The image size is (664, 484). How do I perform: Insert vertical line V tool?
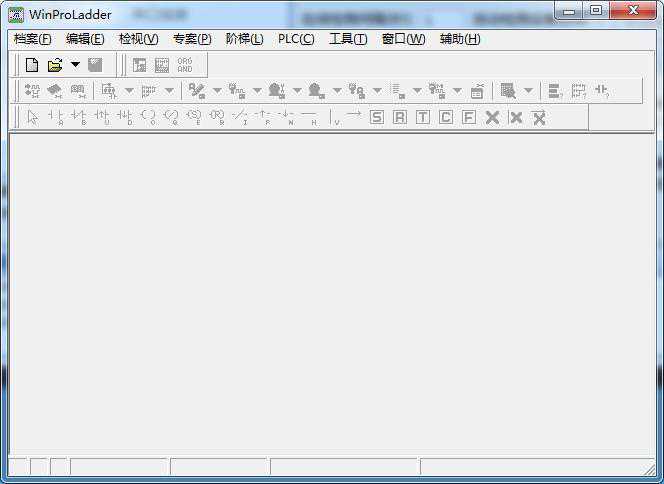[335, 117]
